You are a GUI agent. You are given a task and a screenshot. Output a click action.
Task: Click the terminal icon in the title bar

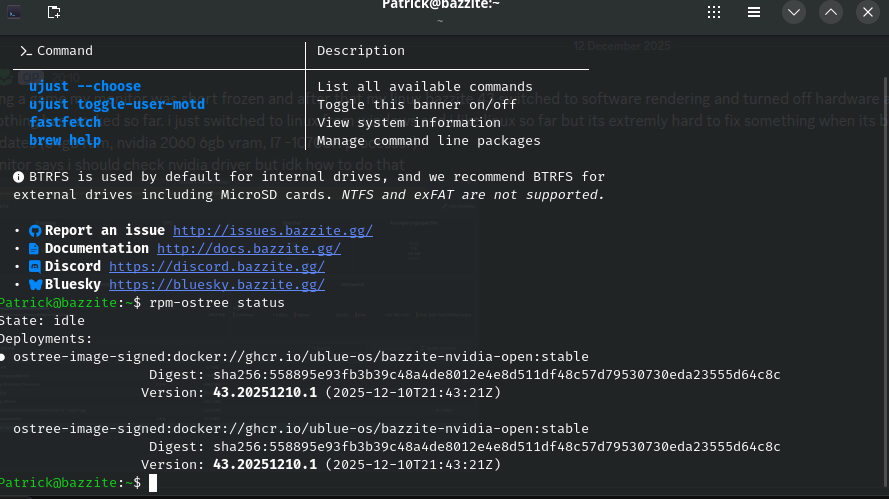point(14,12)
